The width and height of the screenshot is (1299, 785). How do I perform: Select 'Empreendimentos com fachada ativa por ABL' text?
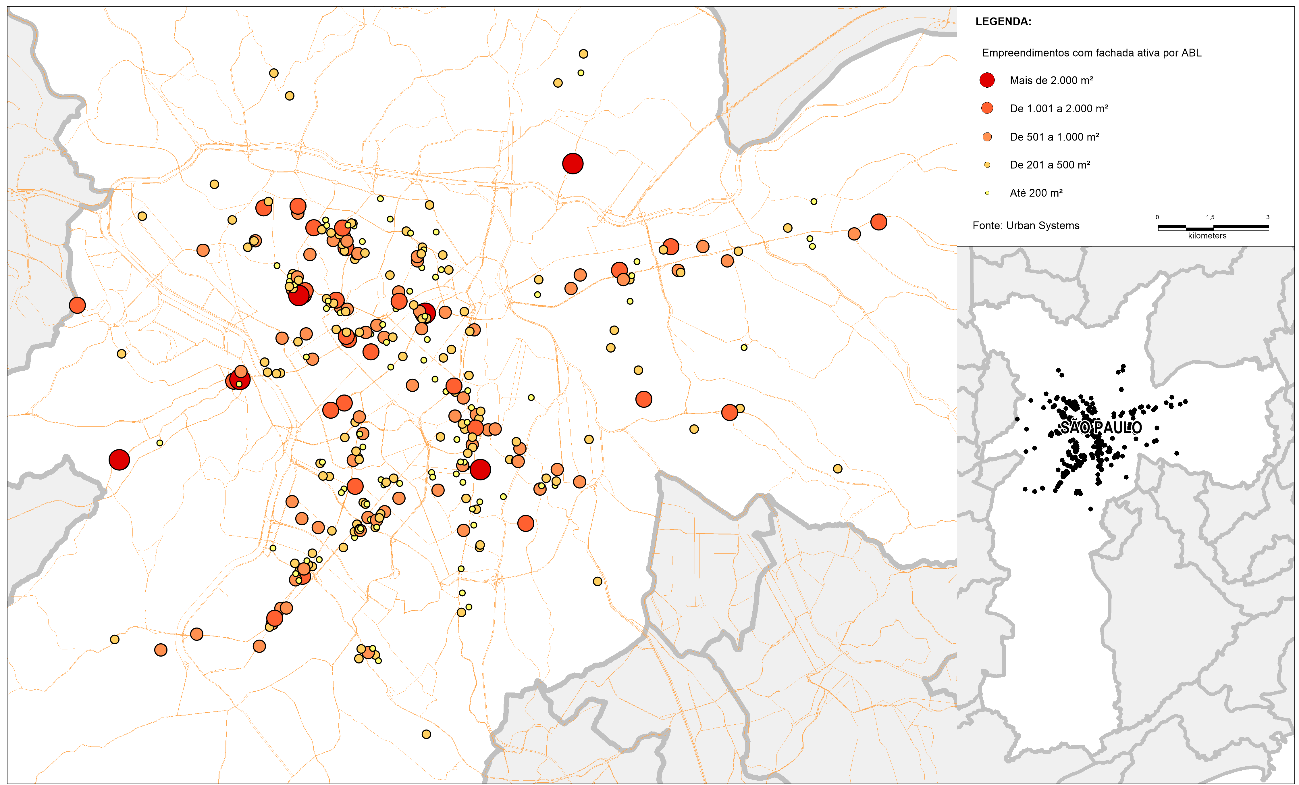click(1091, 52)
